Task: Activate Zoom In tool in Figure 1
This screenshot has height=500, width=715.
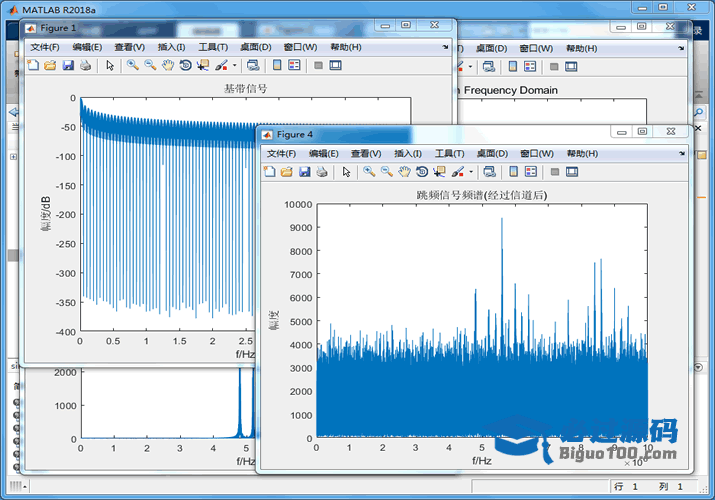Action: pos(133,65)
